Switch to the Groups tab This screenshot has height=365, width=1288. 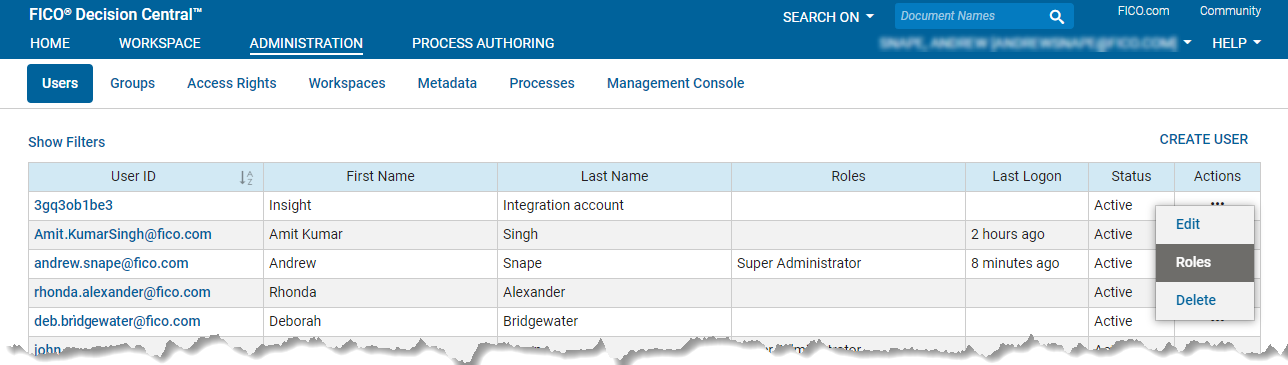pos(133,84)
